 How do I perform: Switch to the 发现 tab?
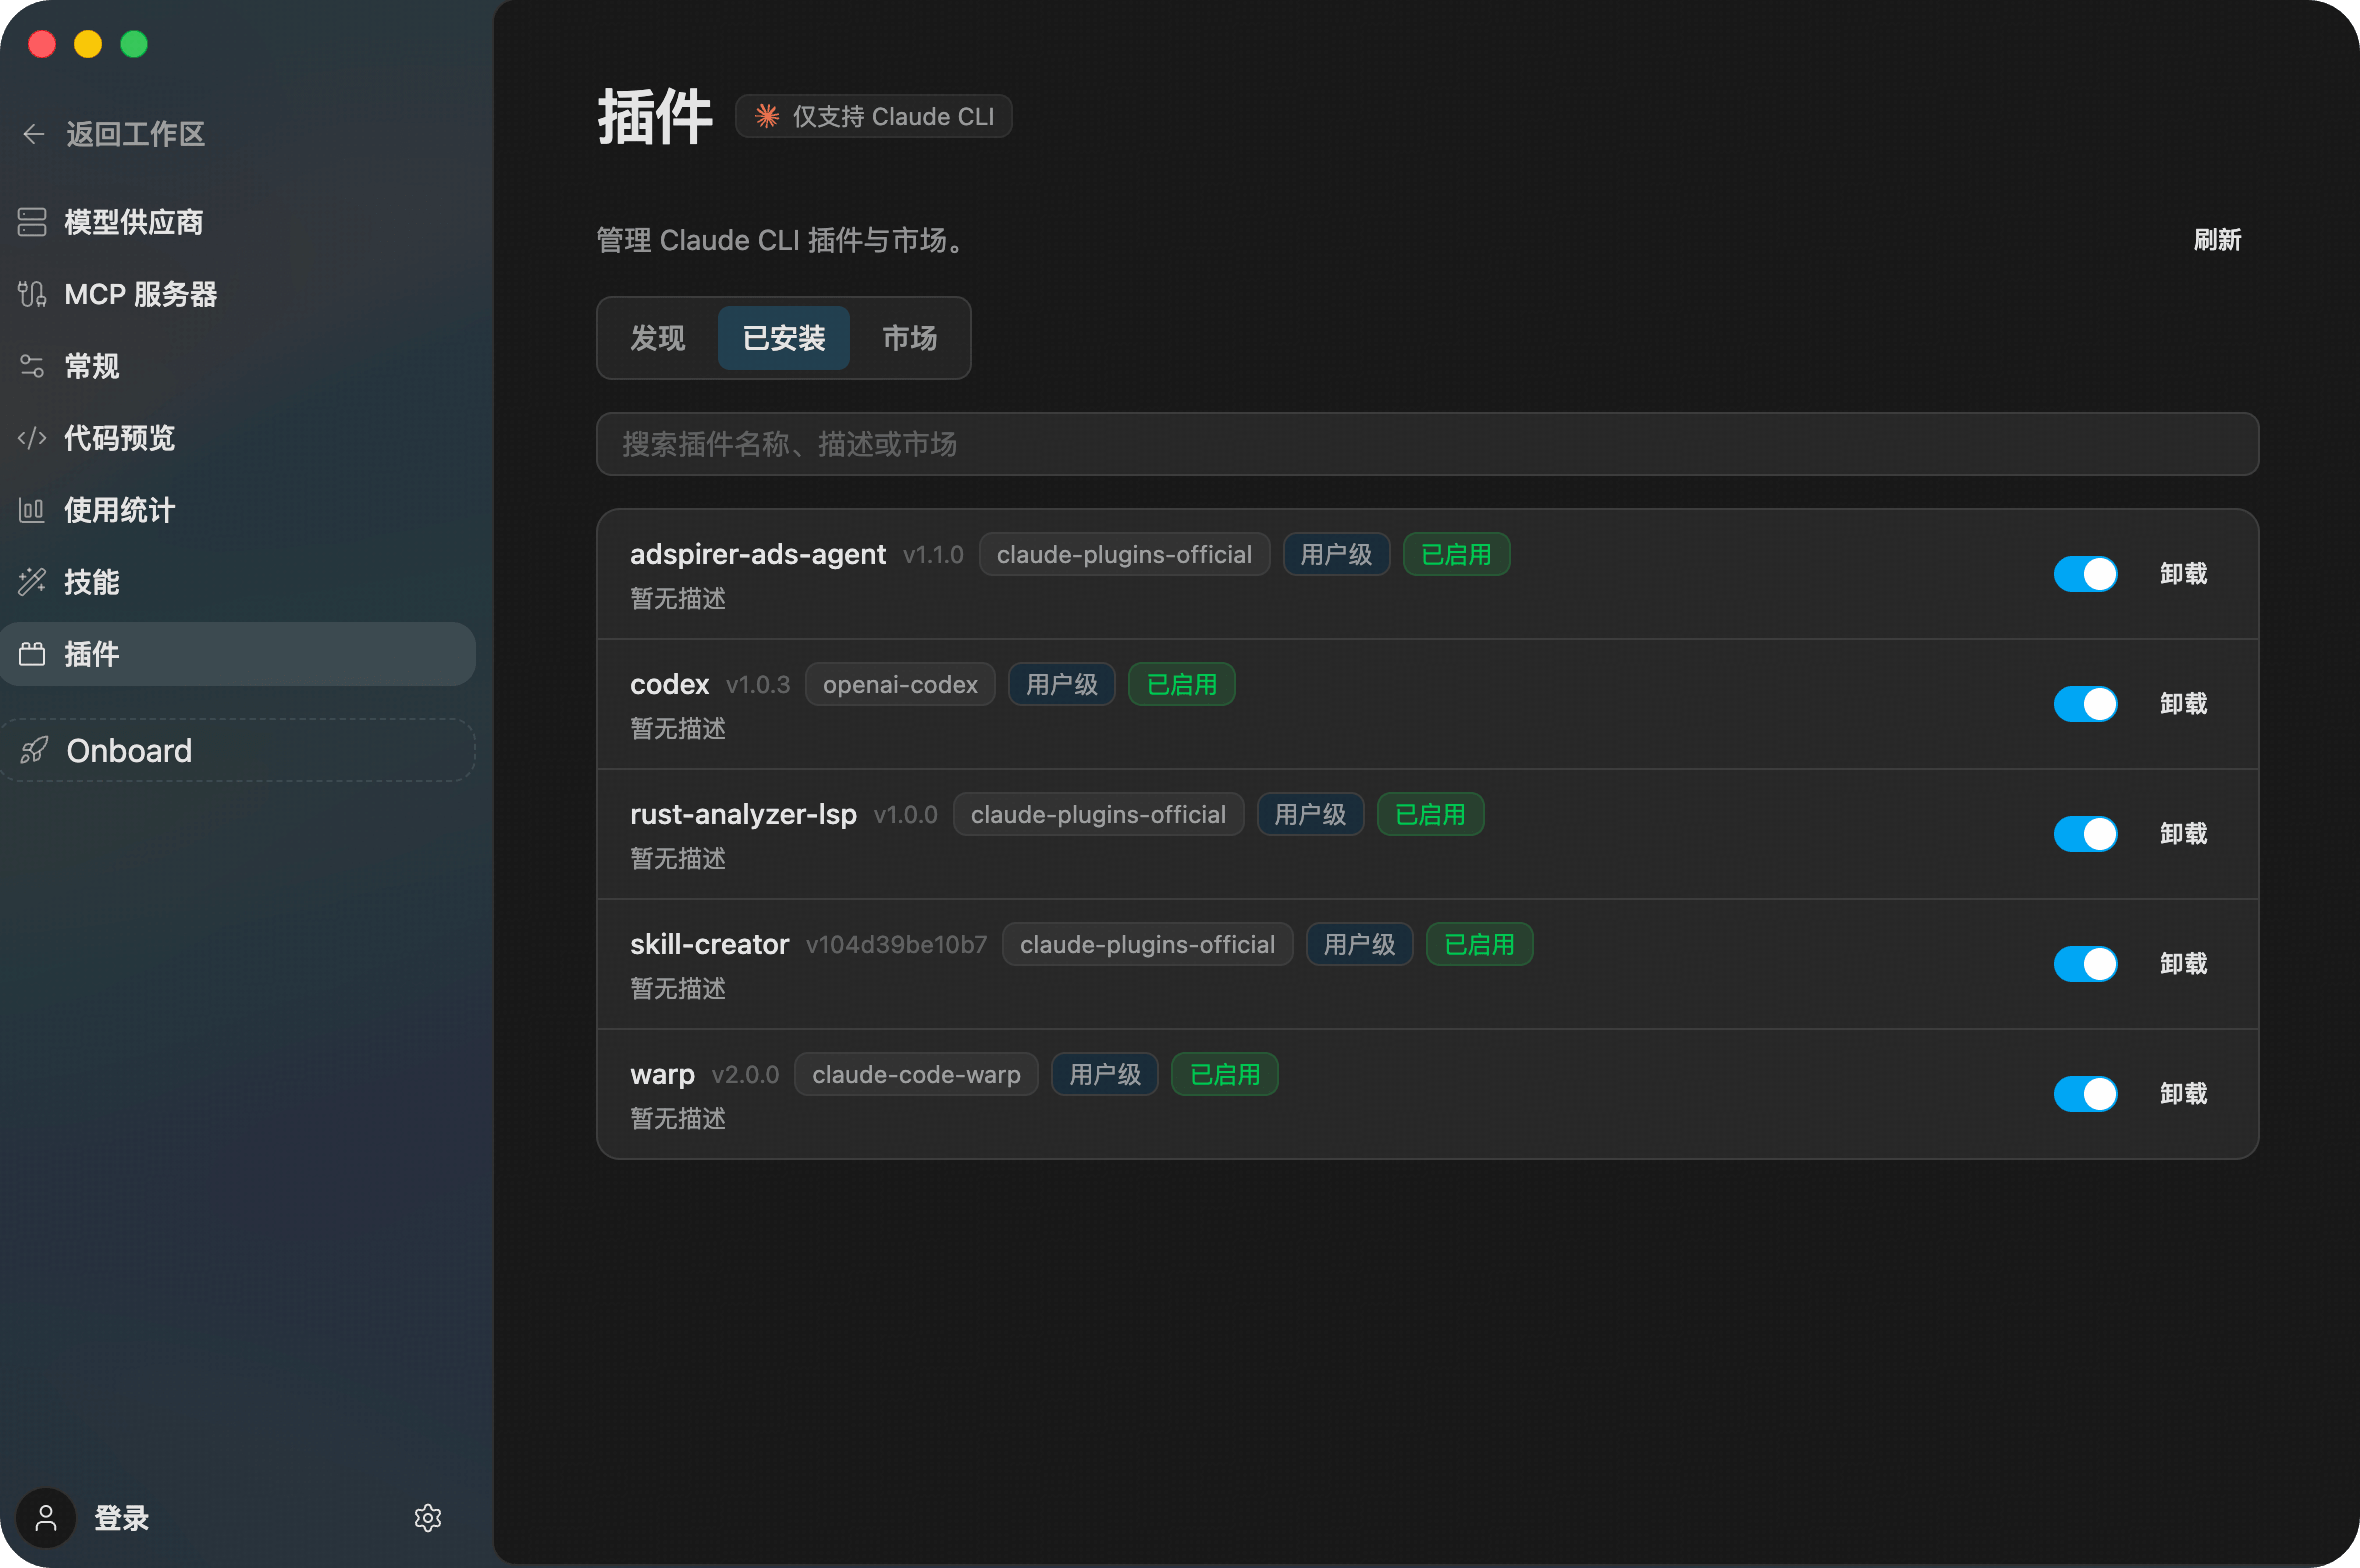click(657, 338)
